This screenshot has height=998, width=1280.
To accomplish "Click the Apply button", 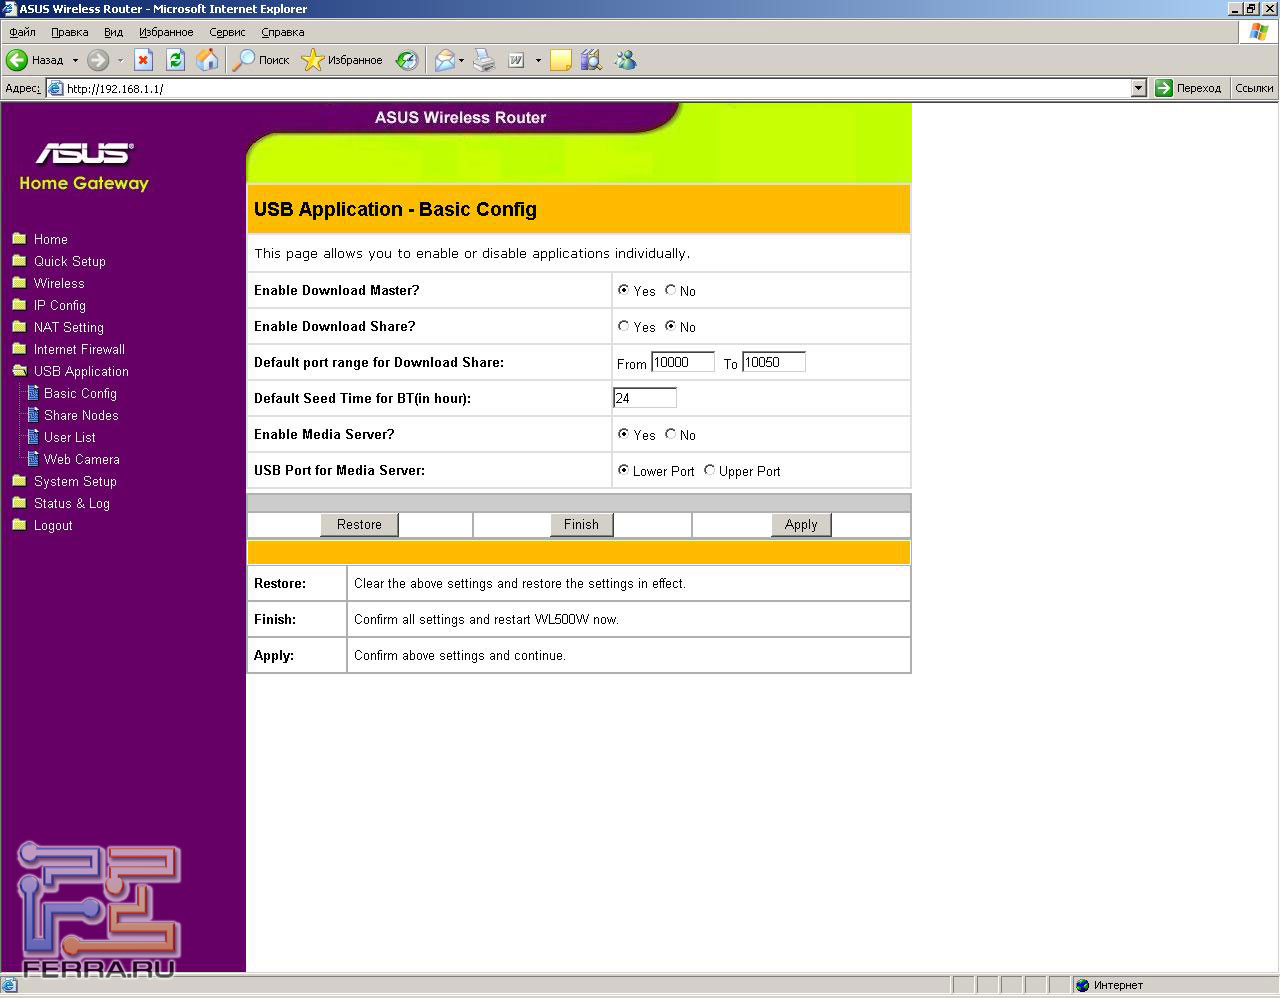I will pos(801,524).
